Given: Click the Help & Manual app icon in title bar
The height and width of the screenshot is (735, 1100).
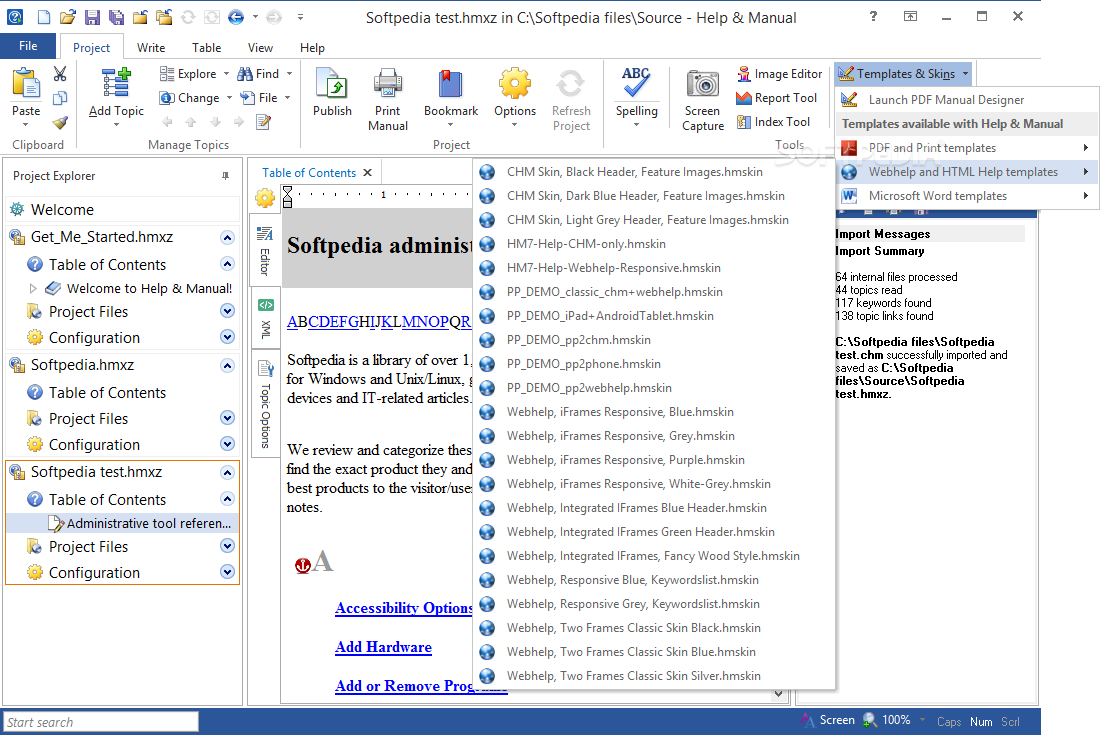Looking at the screenshot, I should [x=14, y=17].
